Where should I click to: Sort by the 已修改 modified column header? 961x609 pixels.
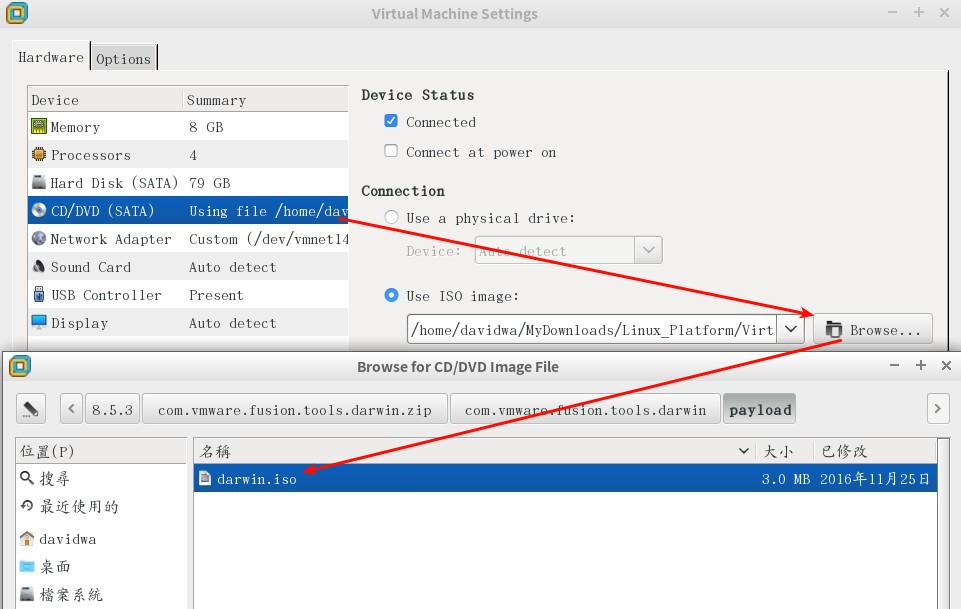(x=875, y=452)
